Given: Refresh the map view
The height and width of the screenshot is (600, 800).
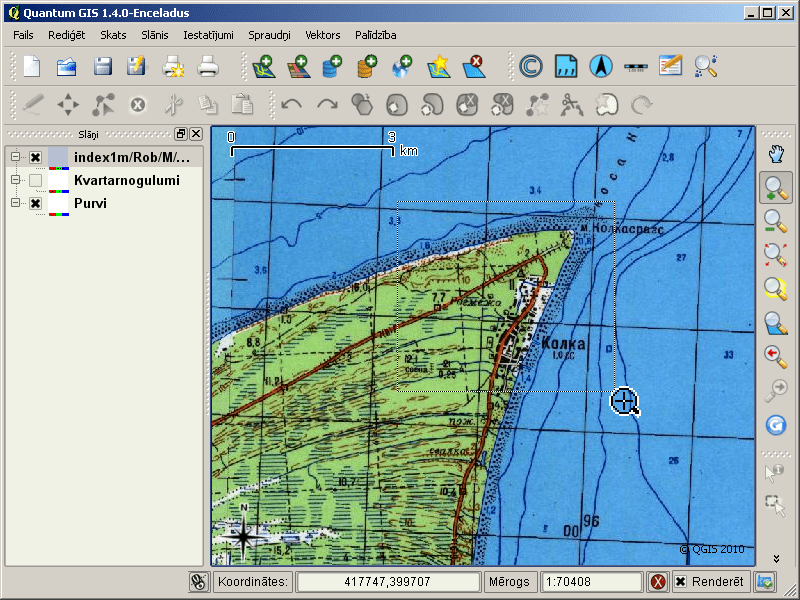Looking at the screenshot, I should (x=776, y=425).
